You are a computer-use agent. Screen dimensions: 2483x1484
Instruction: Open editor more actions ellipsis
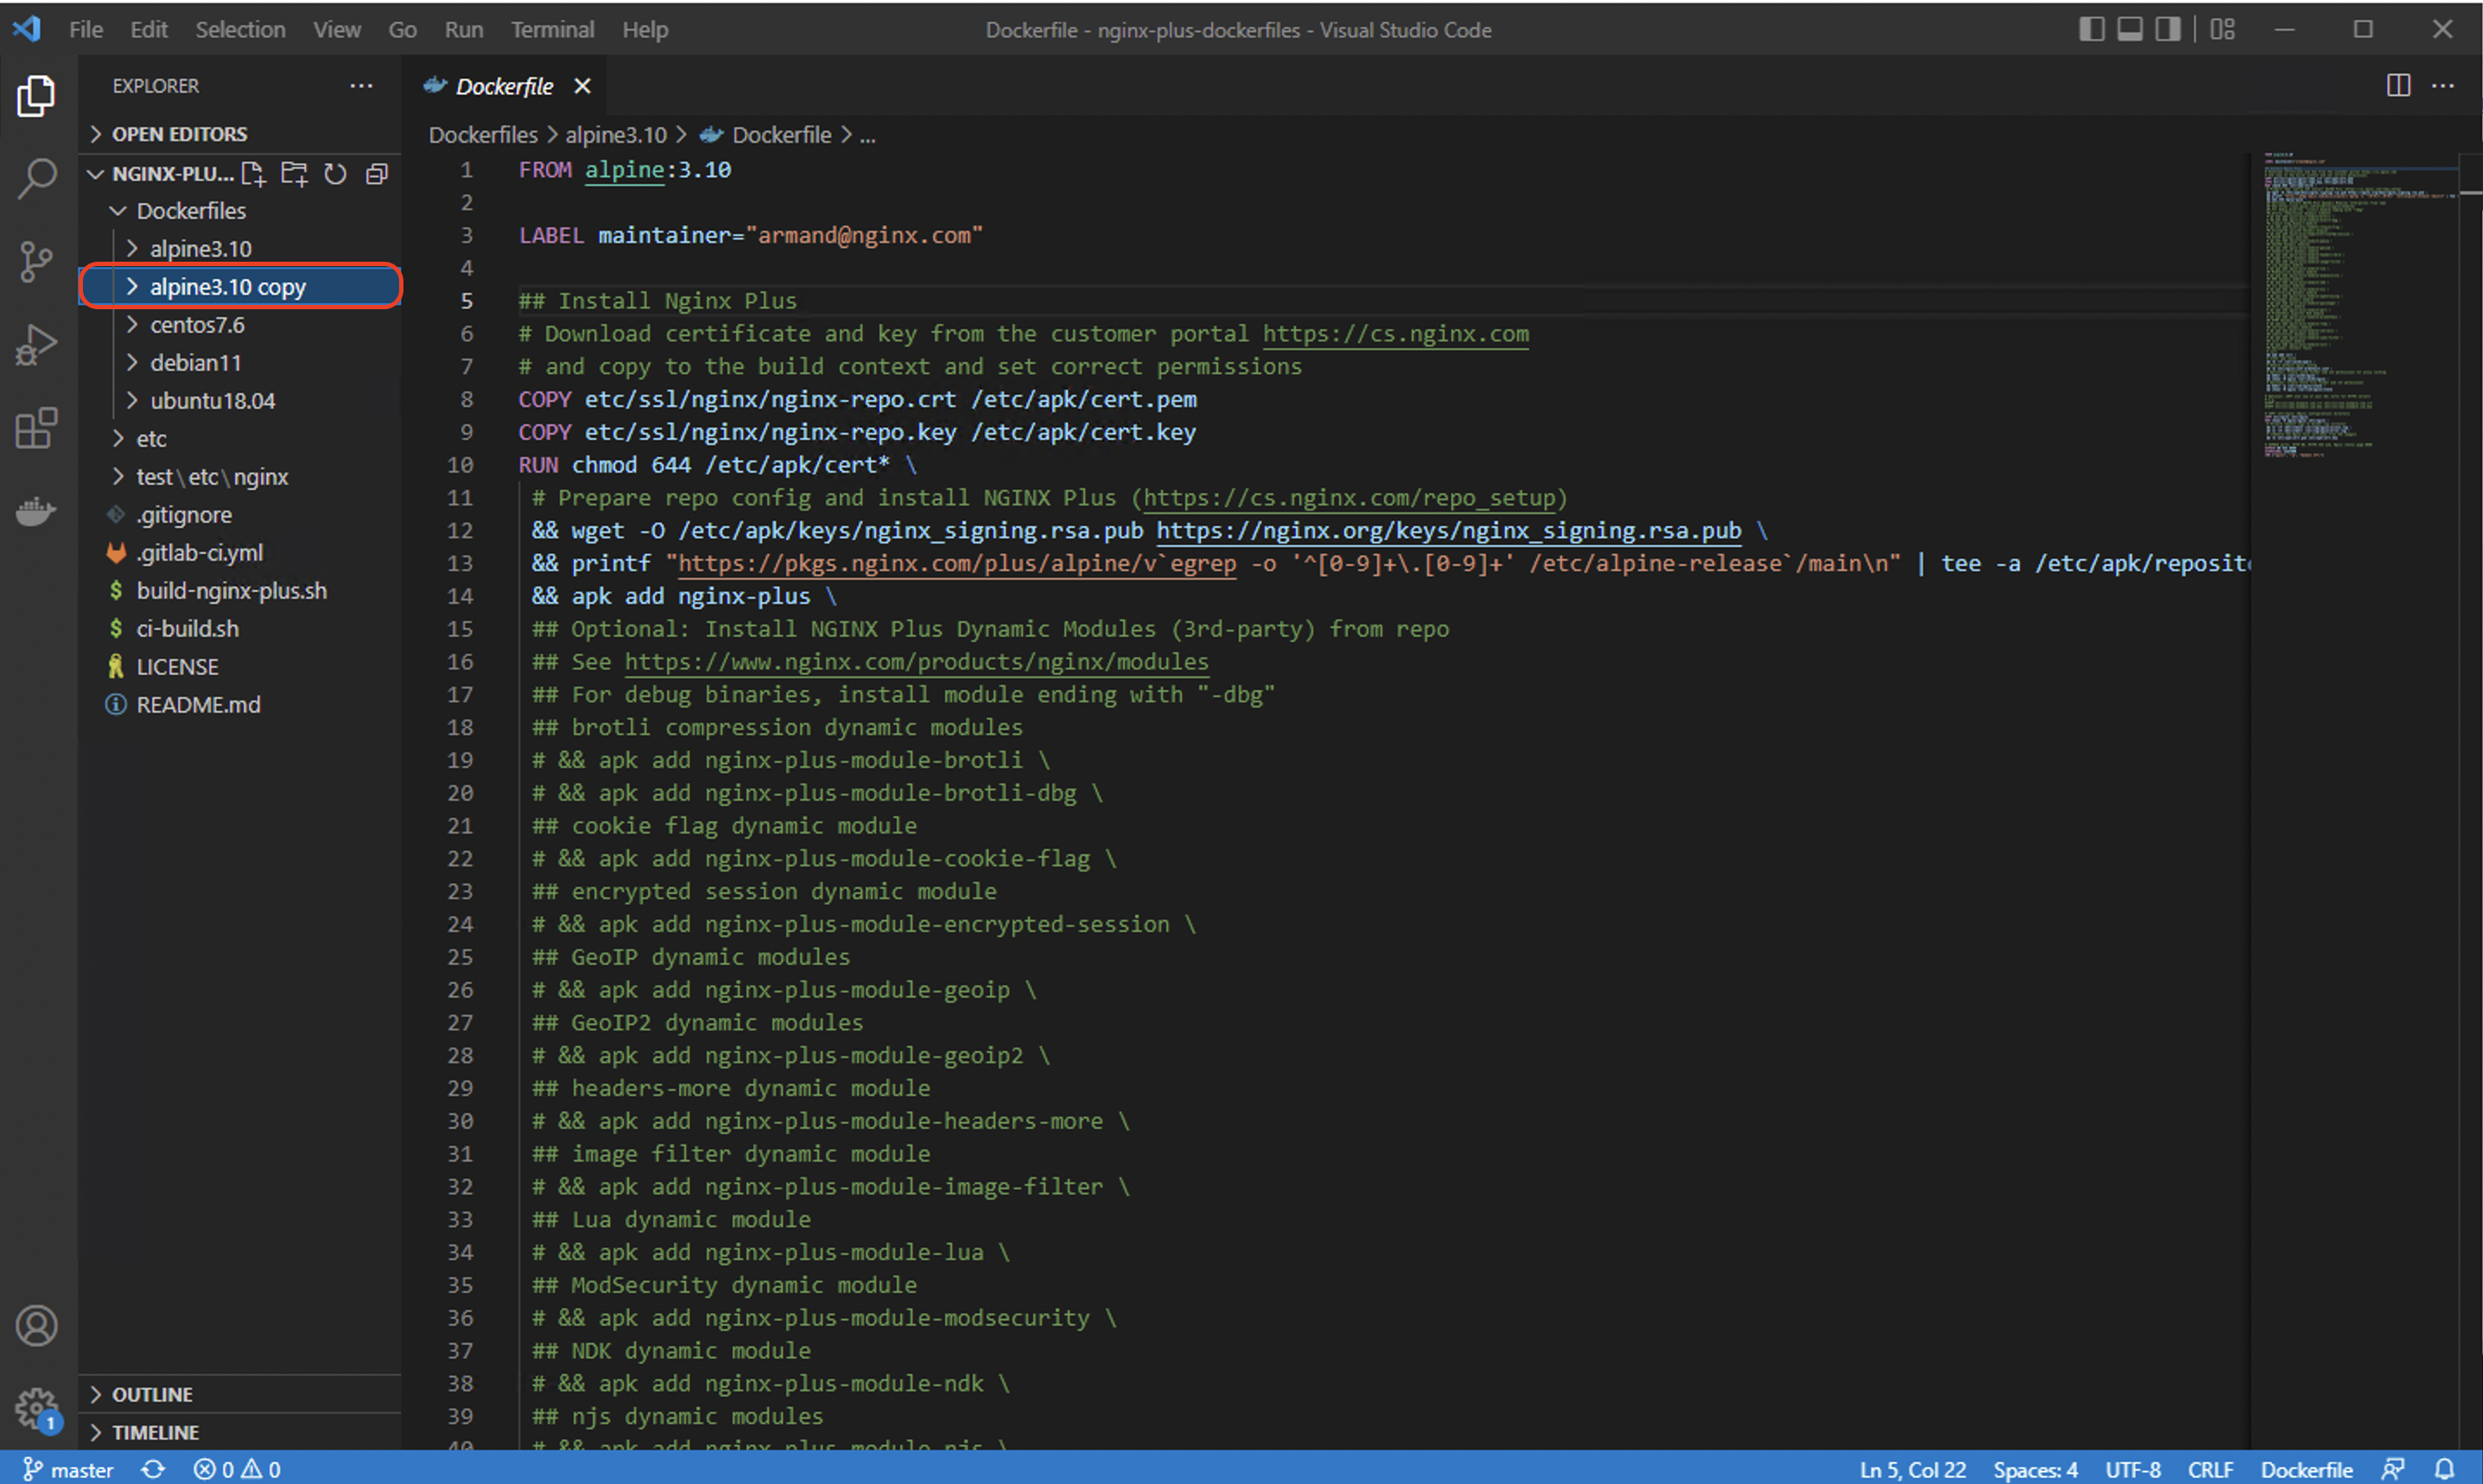point(2443,86)
